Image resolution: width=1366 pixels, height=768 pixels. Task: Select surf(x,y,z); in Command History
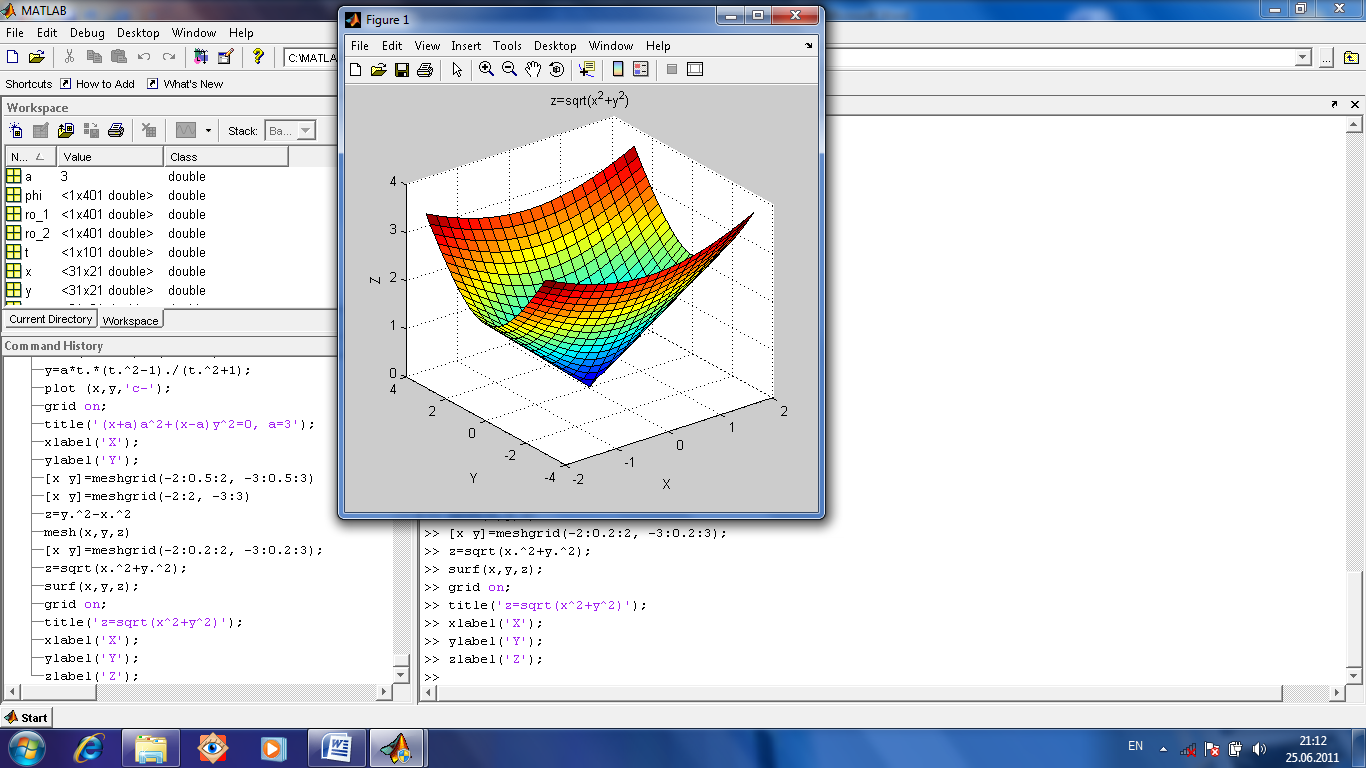pyautogui.click(x=92, y=586)
